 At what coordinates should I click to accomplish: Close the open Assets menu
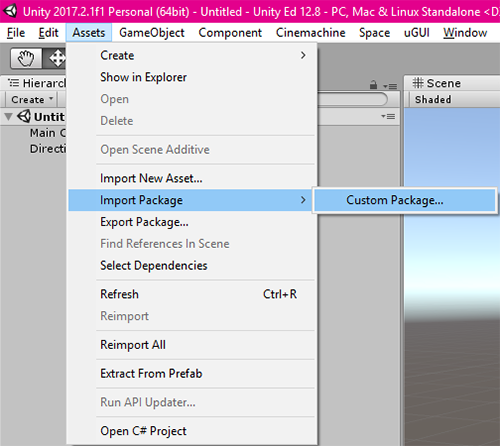[89, 33]
